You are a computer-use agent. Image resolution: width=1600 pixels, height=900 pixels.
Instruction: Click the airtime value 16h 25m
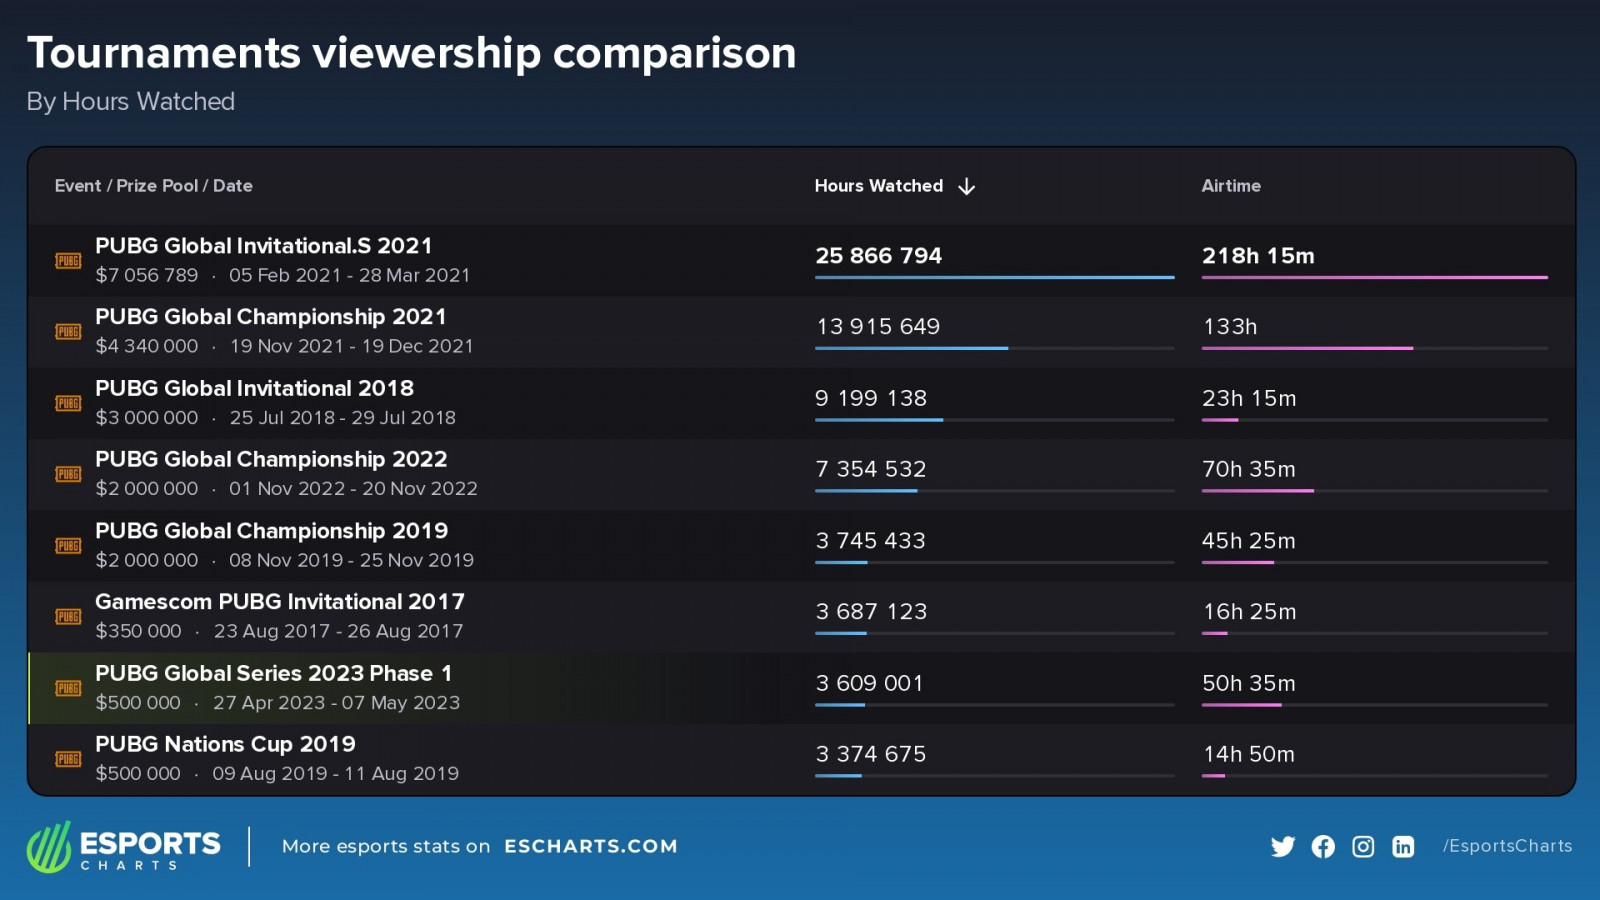coord(1249,612)
